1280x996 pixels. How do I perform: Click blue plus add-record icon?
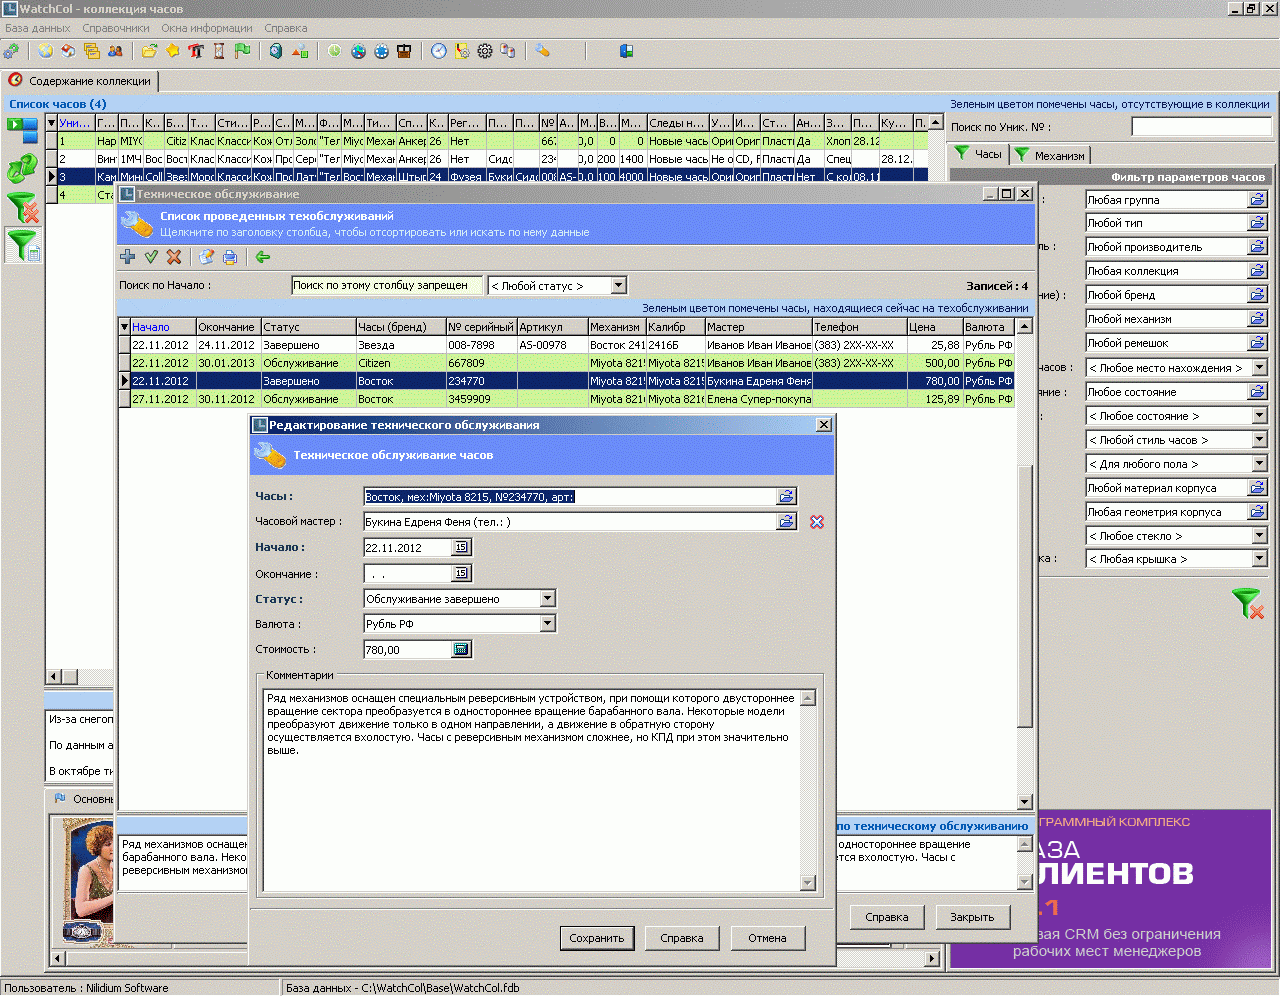(x=128, y=257)
